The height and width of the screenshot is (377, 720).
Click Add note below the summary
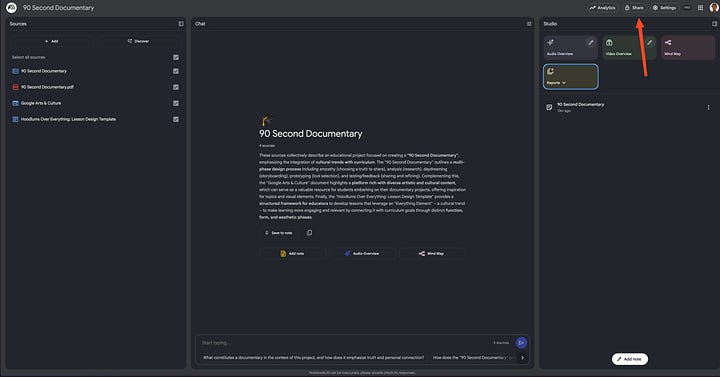(x=292, y=253)
